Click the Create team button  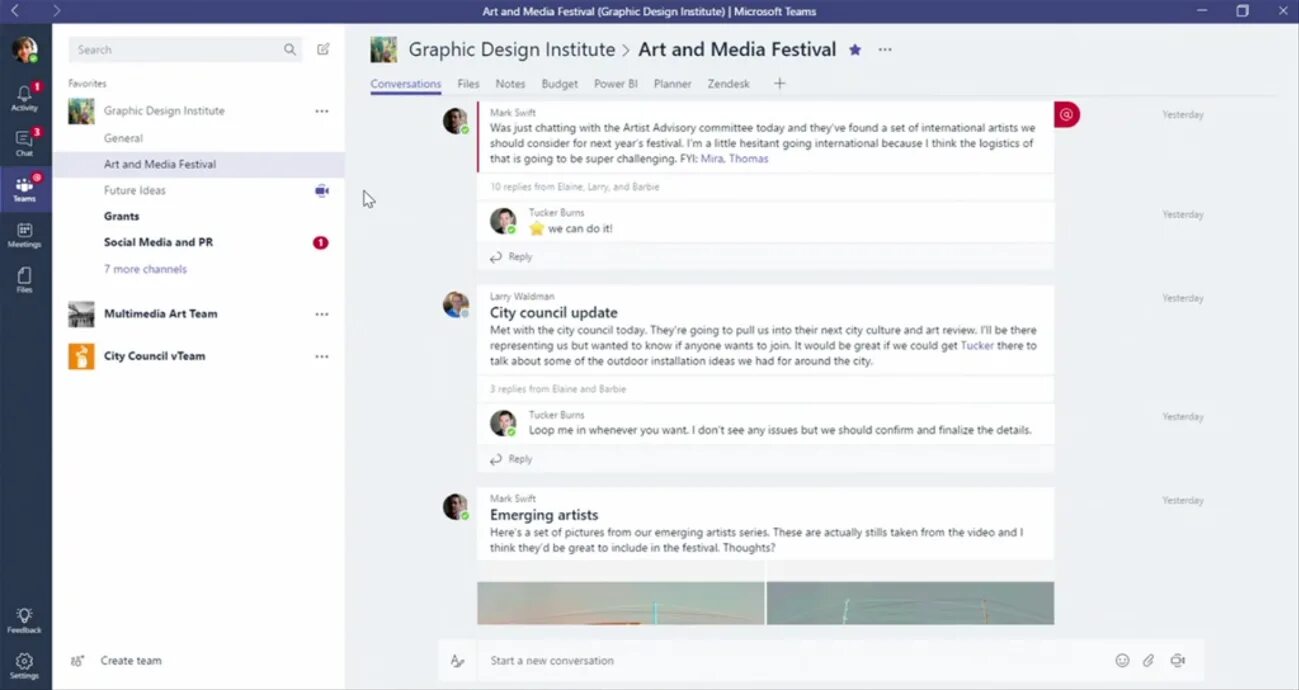click(x=116, y=660)
